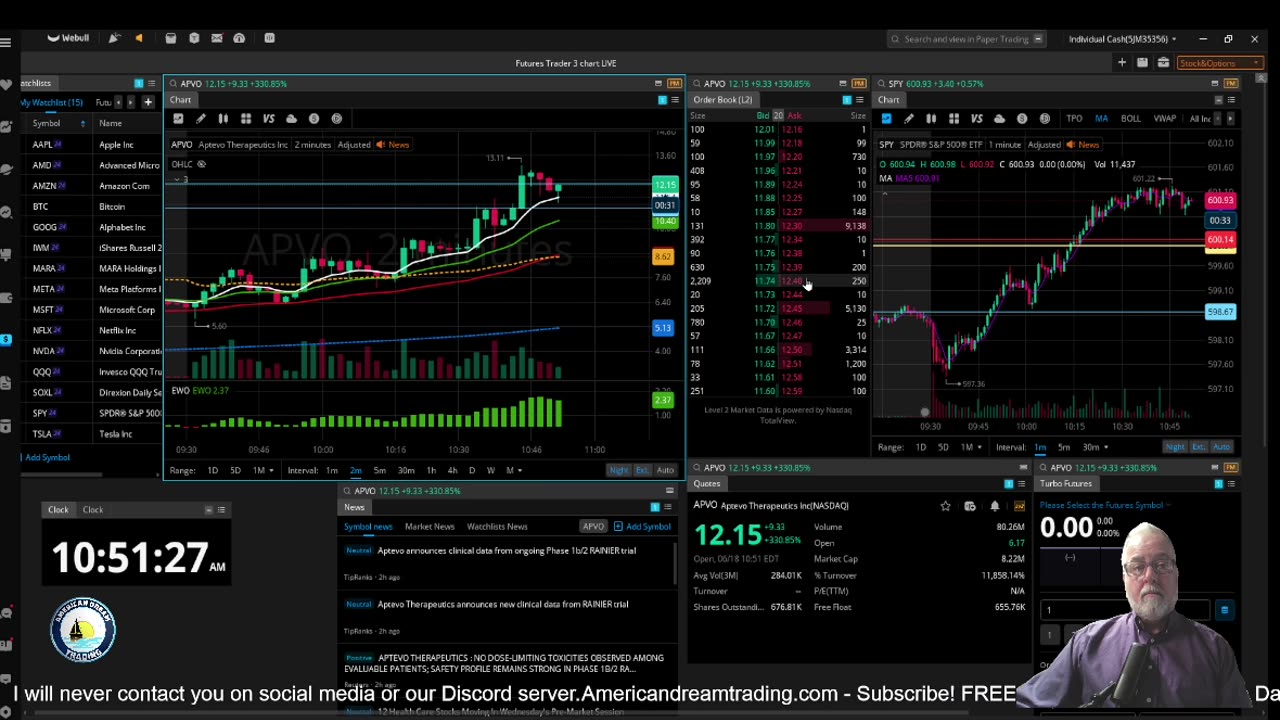Viewport: 1280px width, 720px height.
Task: Open the grid layout icon in SPY chart
Action: pos(954,119)
